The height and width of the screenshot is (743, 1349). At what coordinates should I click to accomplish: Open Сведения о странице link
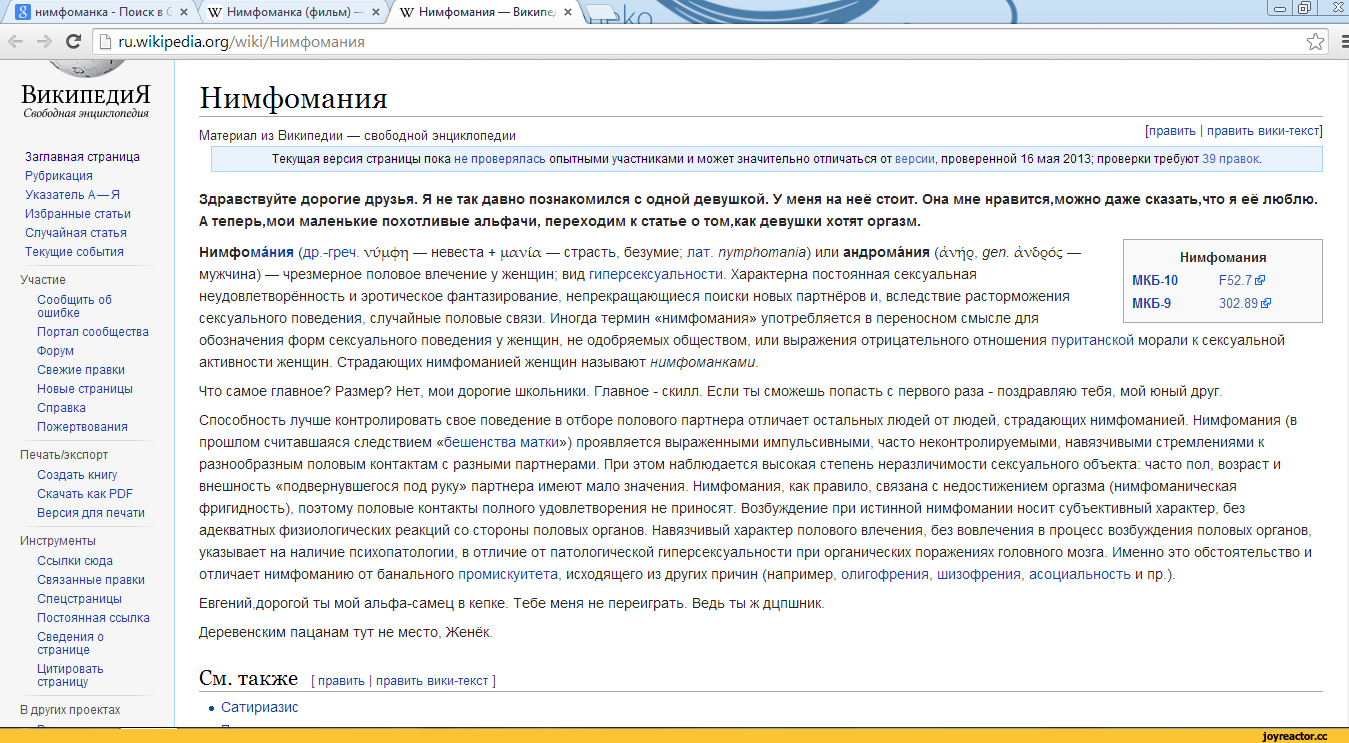[70, 643]
